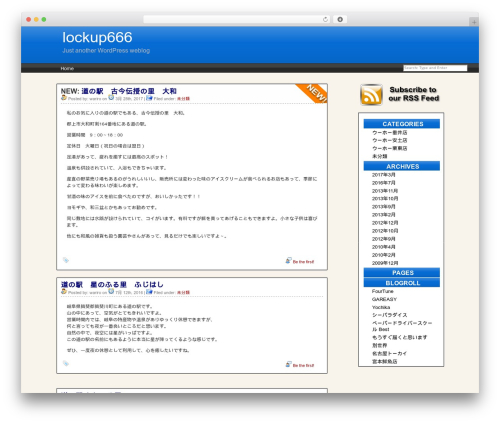Open the Home menu item

(67, 68)
